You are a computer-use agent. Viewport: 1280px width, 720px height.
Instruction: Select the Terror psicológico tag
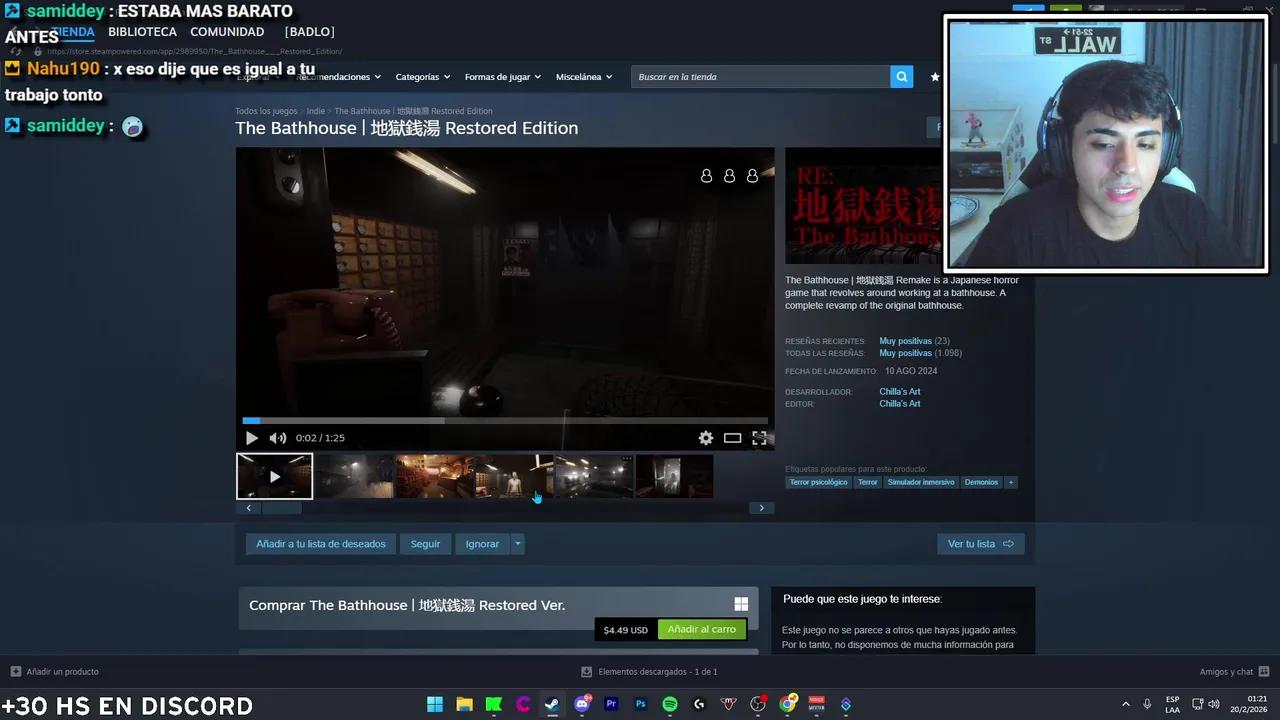(x=818, y=482)
